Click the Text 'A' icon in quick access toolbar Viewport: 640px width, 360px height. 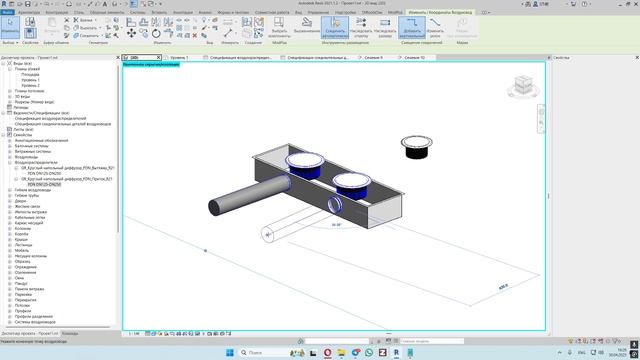tap(105, 4)
